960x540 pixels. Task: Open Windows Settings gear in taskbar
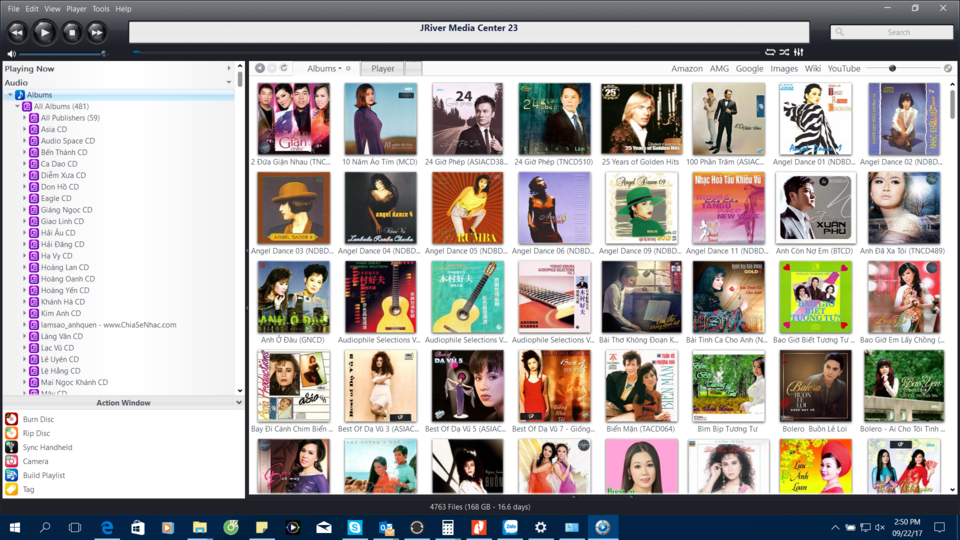[x=541, y=527]
